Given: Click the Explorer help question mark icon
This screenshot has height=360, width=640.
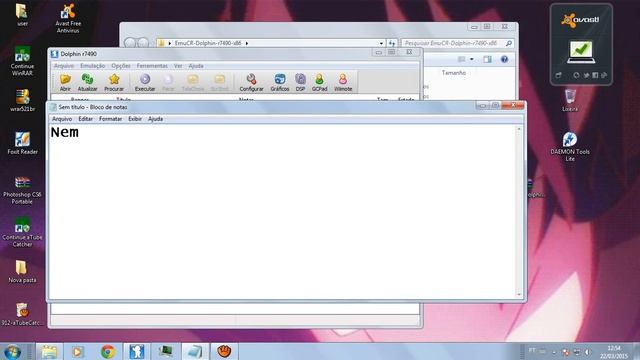Looking at the screenshot, I should pyautogui.click(x=504, y=59).
